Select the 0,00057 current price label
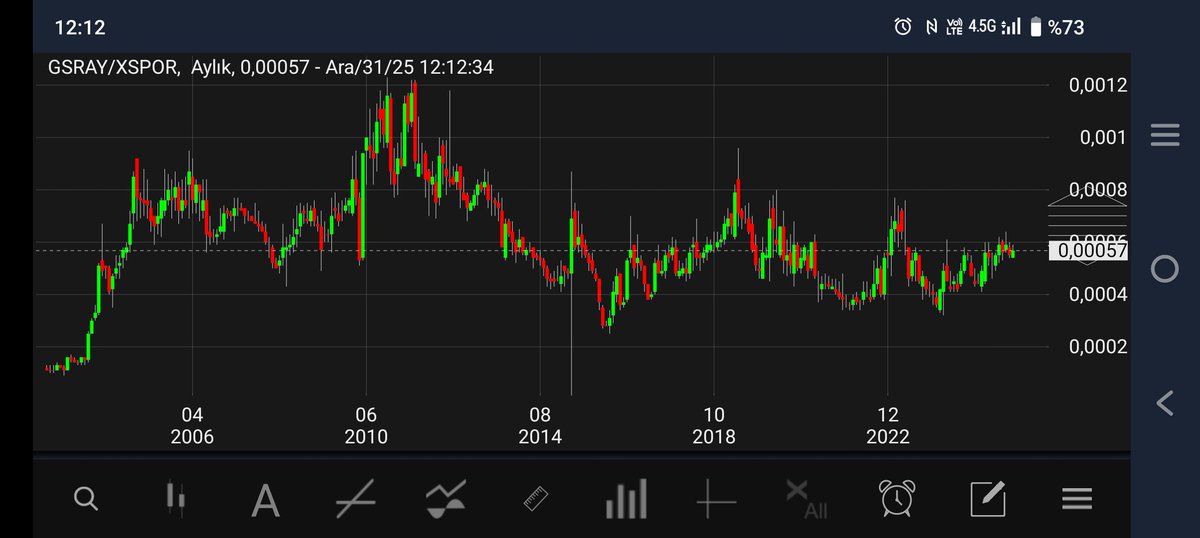 click(1089, 251)
